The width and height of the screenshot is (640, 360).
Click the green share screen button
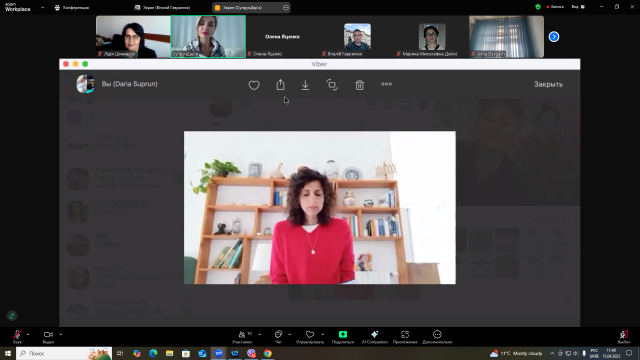(343, 337)
